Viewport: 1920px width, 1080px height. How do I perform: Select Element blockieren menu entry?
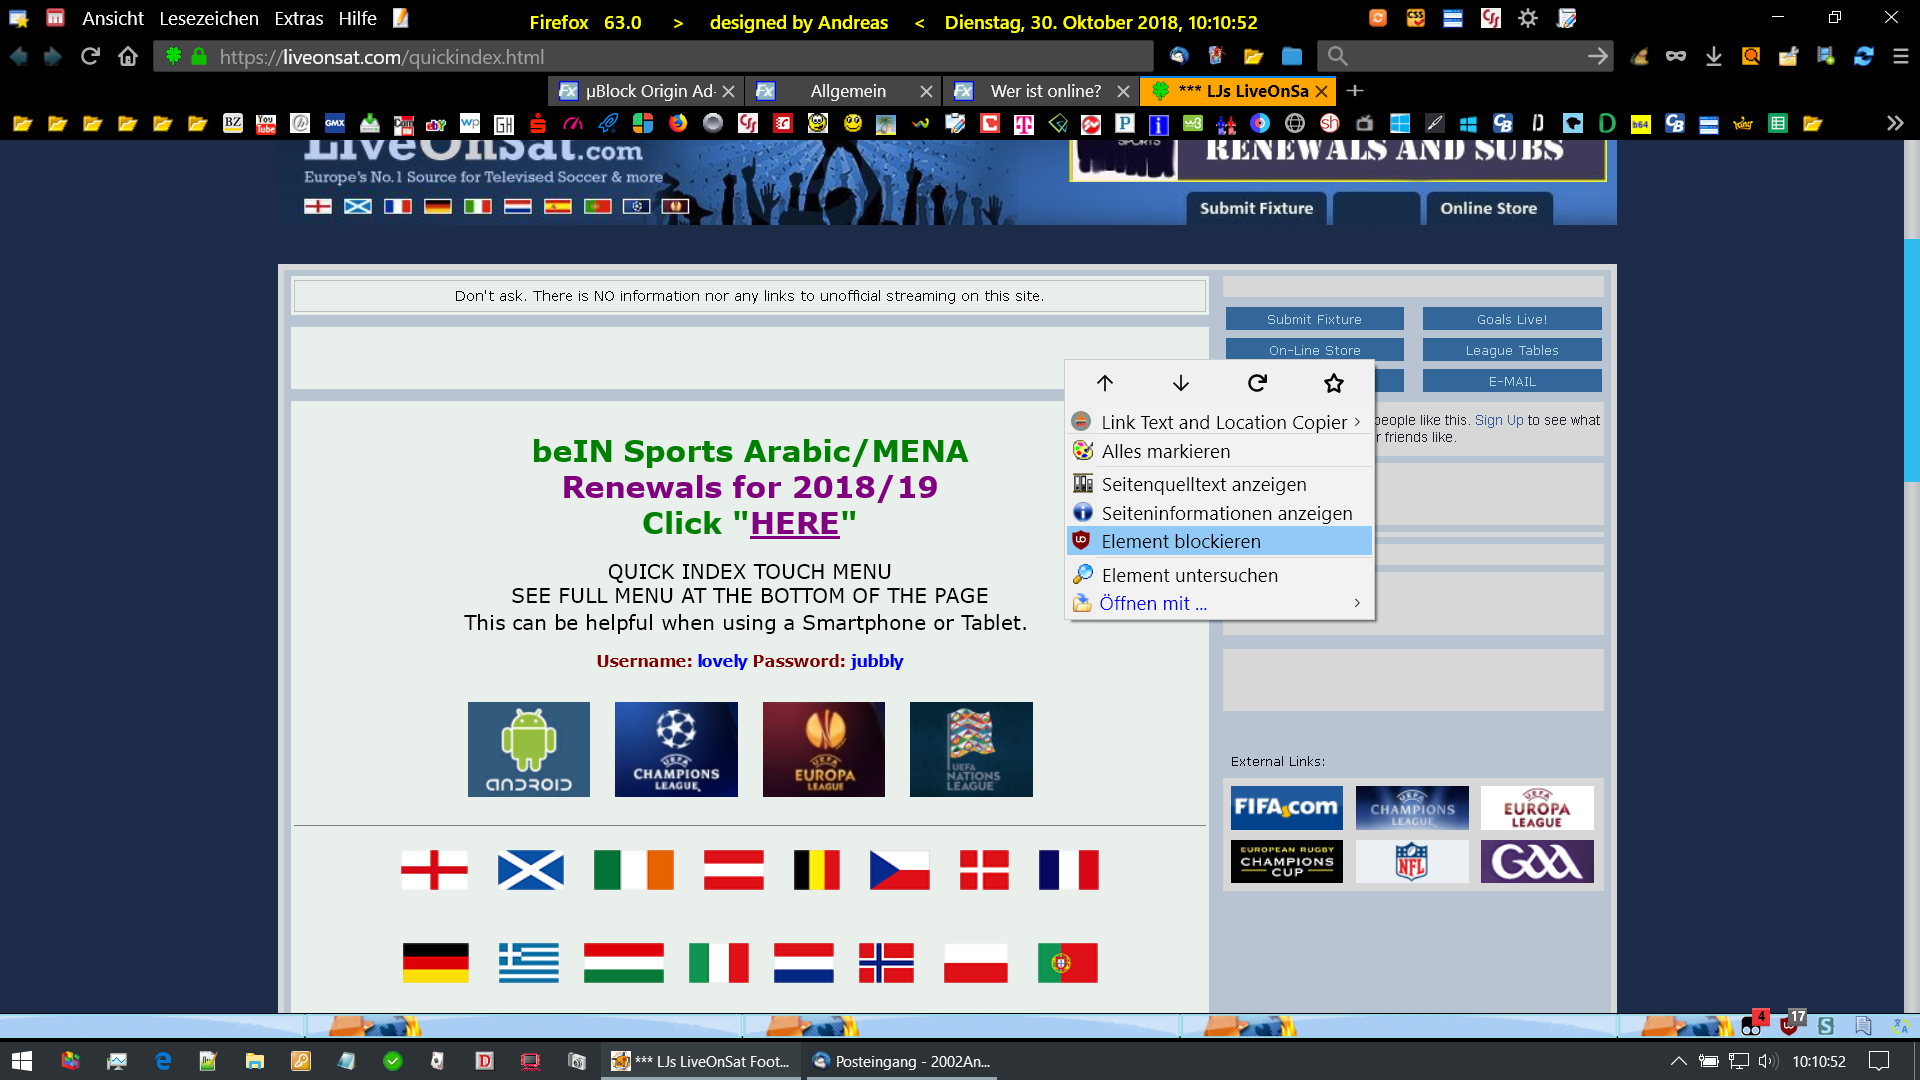(x=1180, y=541)
